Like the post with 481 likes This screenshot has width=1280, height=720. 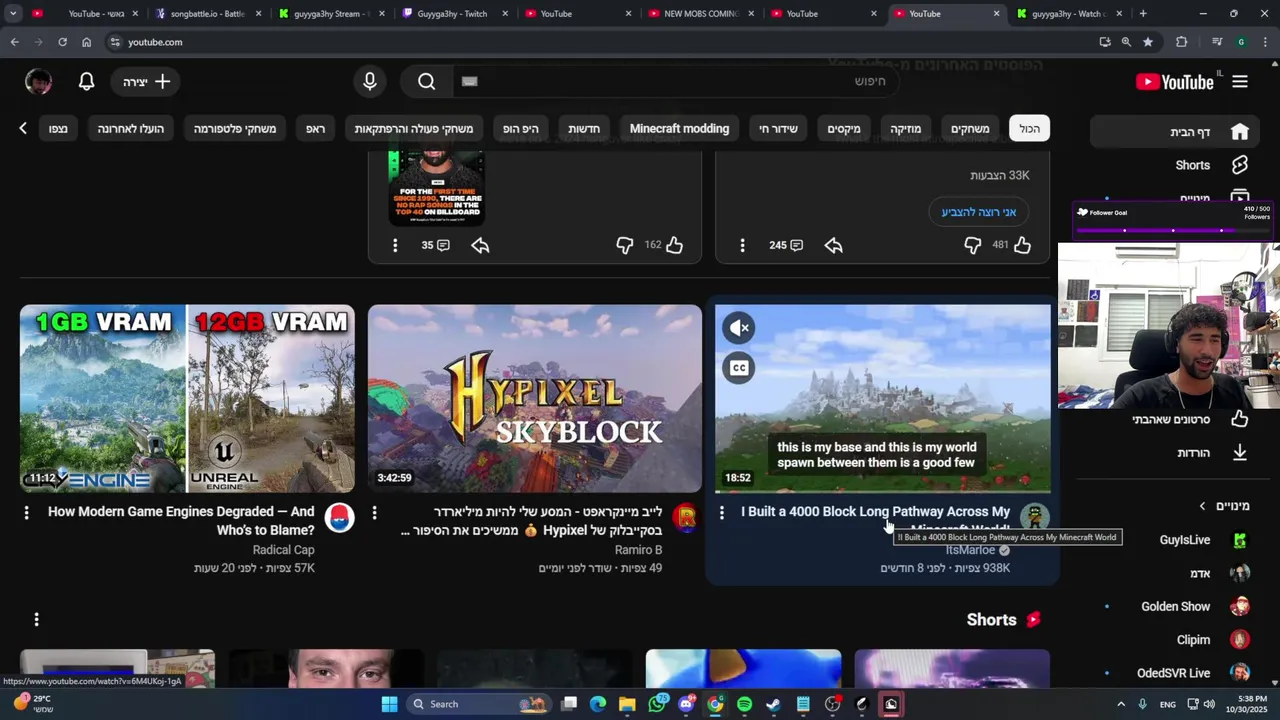1022,245
